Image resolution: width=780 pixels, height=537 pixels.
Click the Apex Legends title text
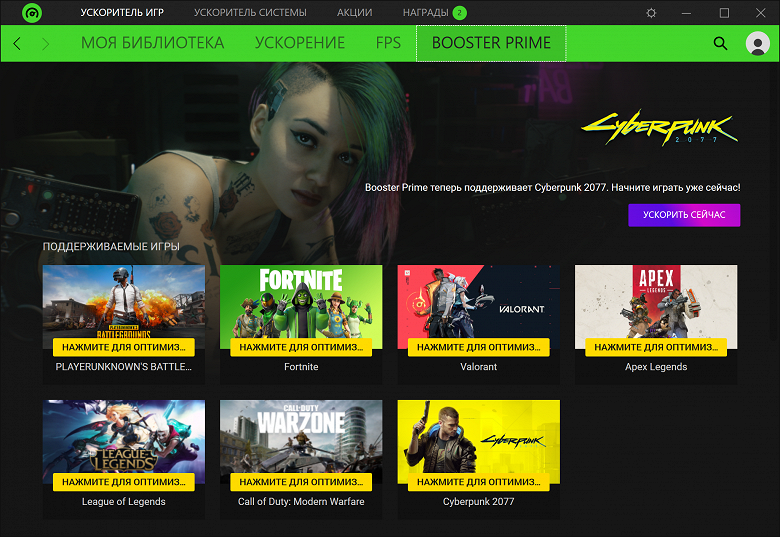[x=656, y=367]
